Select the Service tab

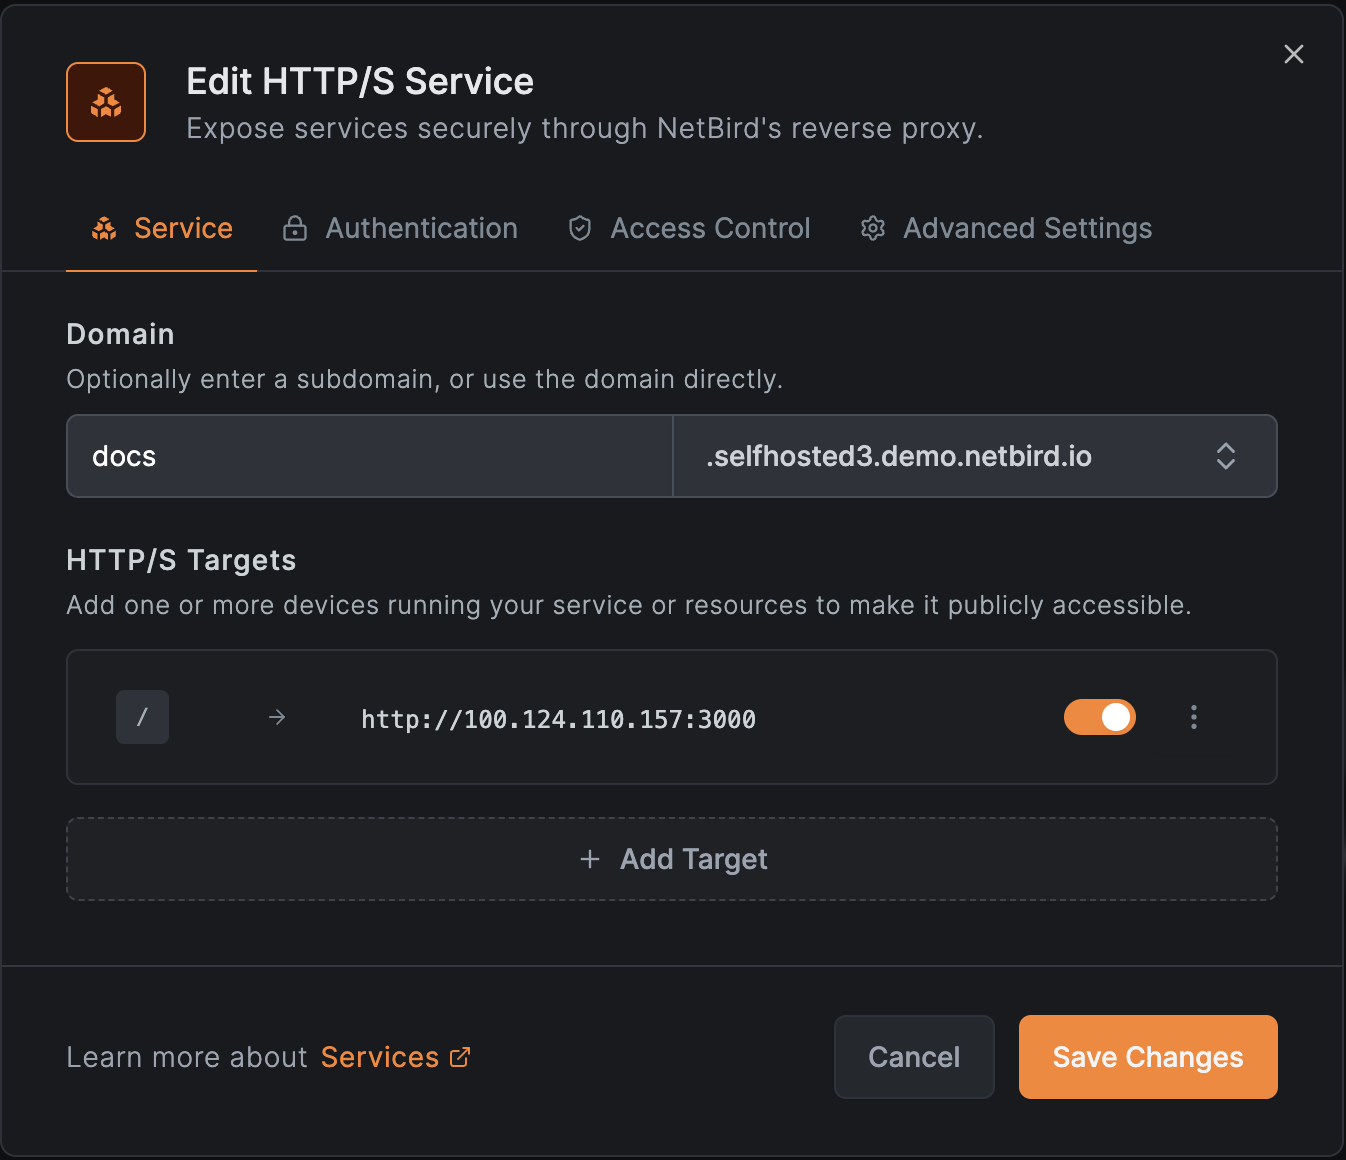pos(183,229)
